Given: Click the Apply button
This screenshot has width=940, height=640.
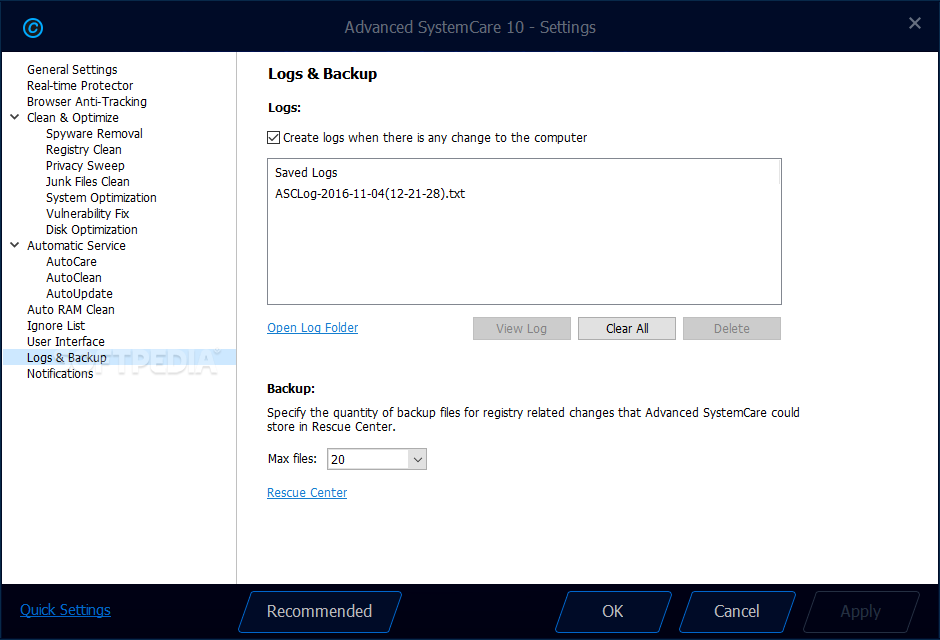Looking at the screenshot, I should click(861, 612).
